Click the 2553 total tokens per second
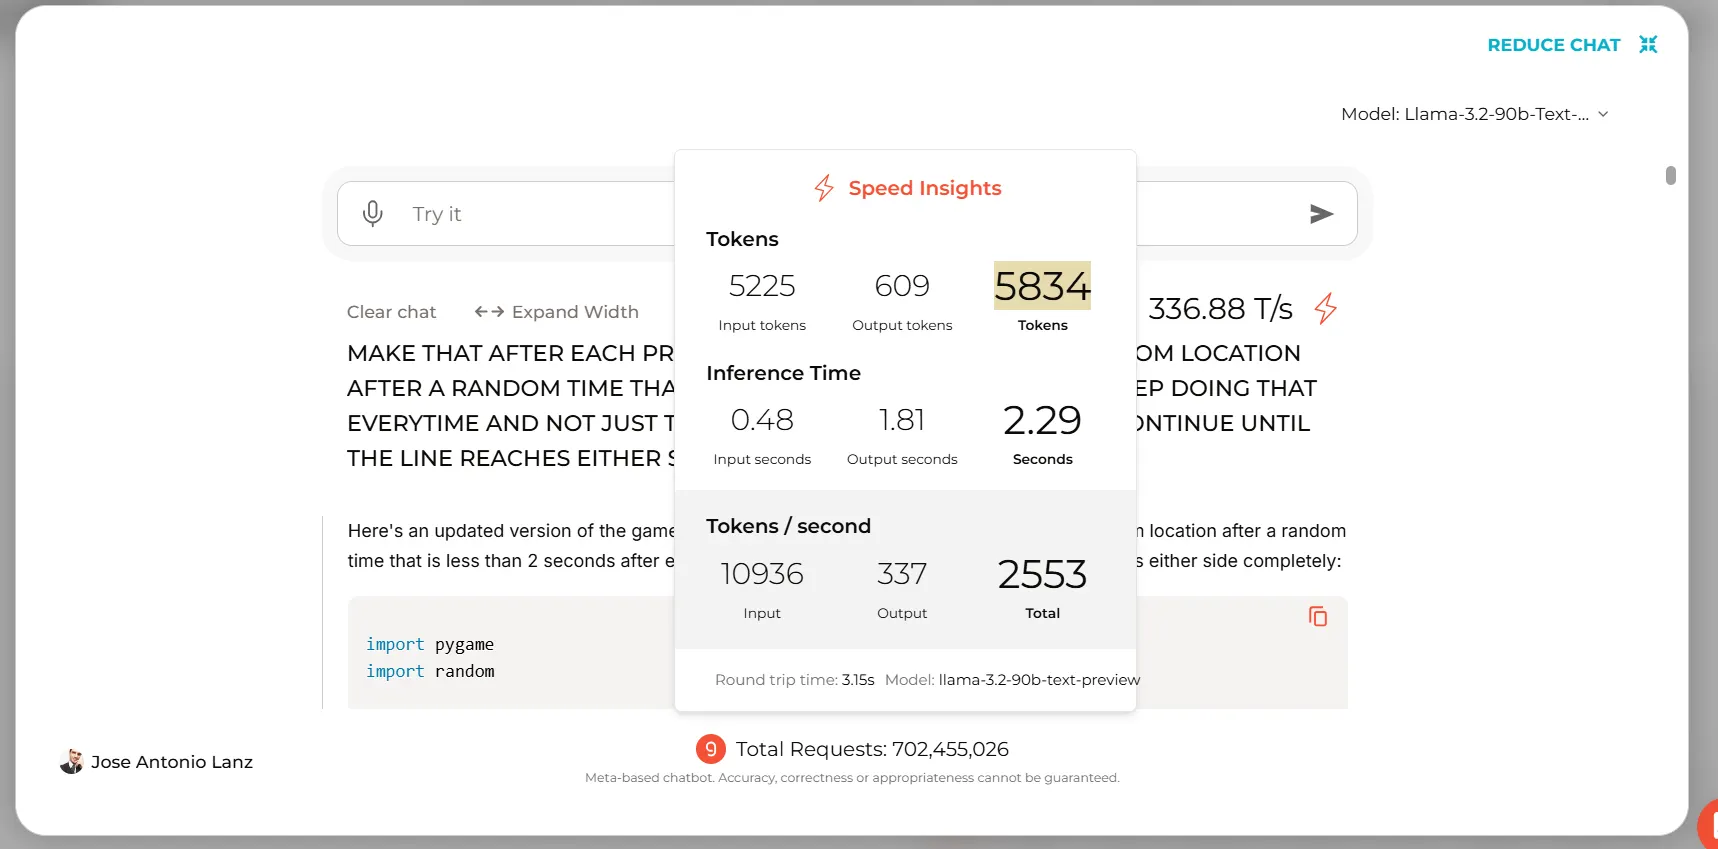Viewport: 1718px width, 849px height. tap(1042, 575)
